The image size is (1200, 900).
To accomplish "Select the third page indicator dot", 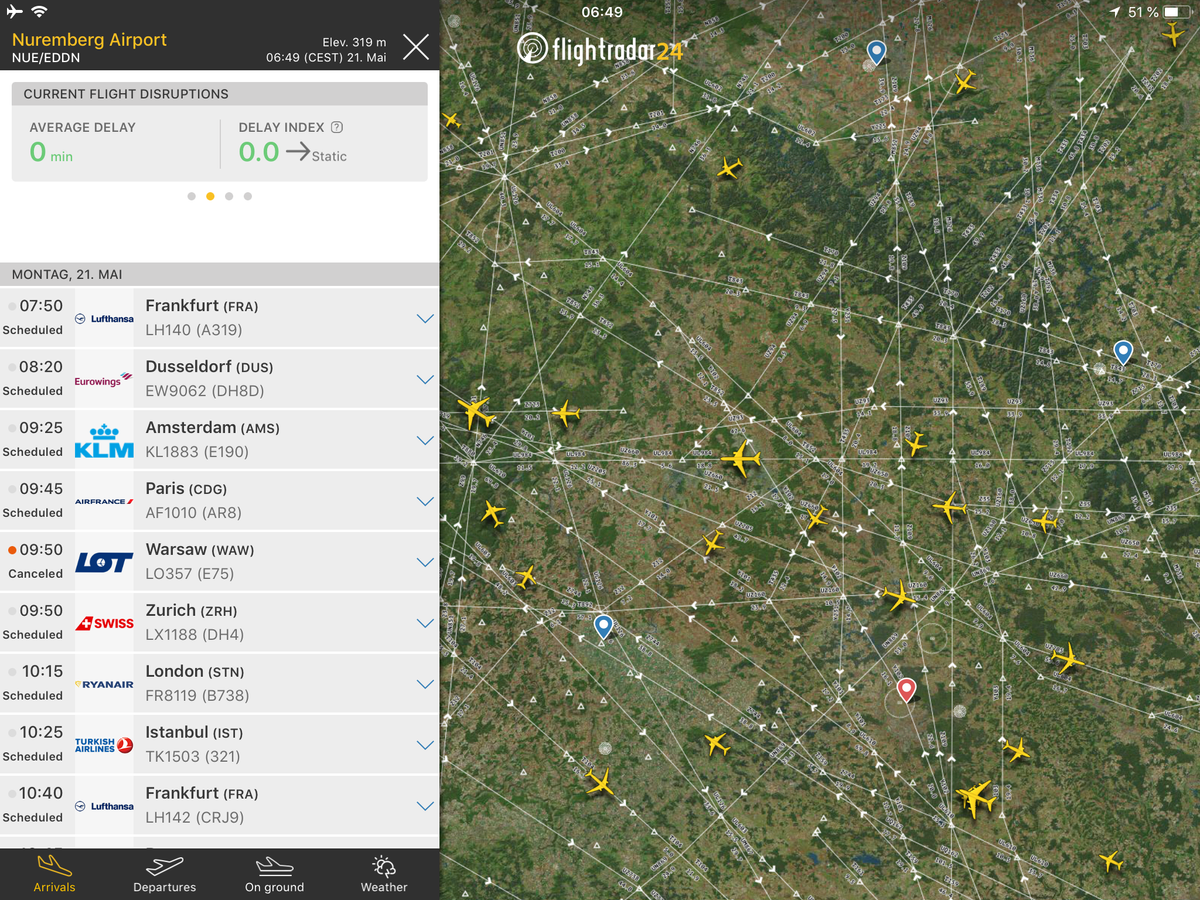I will point(229,196).
